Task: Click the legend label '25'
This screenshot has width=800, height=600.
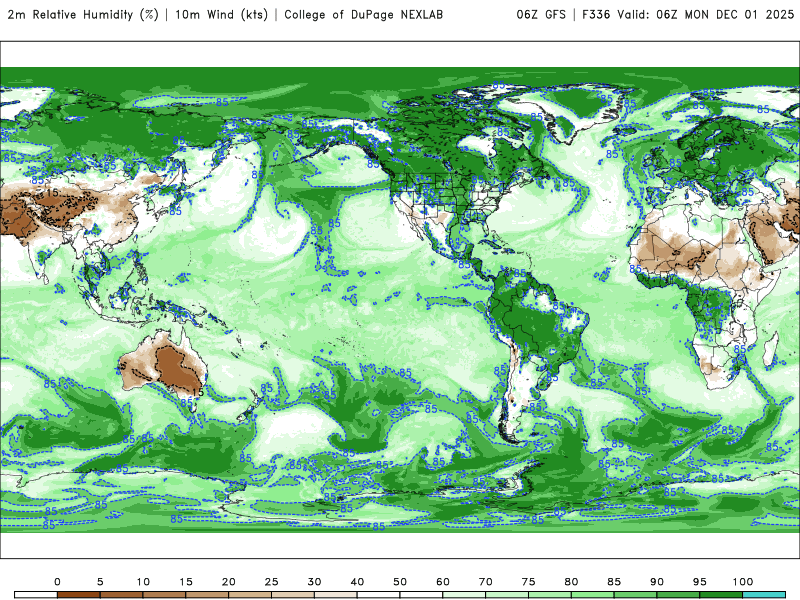Action: [x=271, y=582]
